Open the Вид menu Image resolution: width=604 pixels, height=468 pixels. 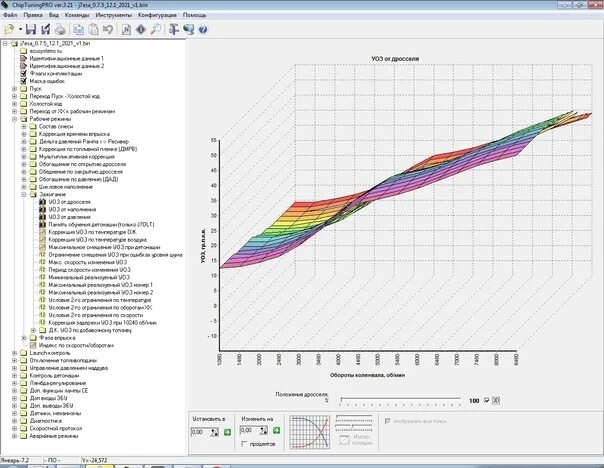(54, 15)
